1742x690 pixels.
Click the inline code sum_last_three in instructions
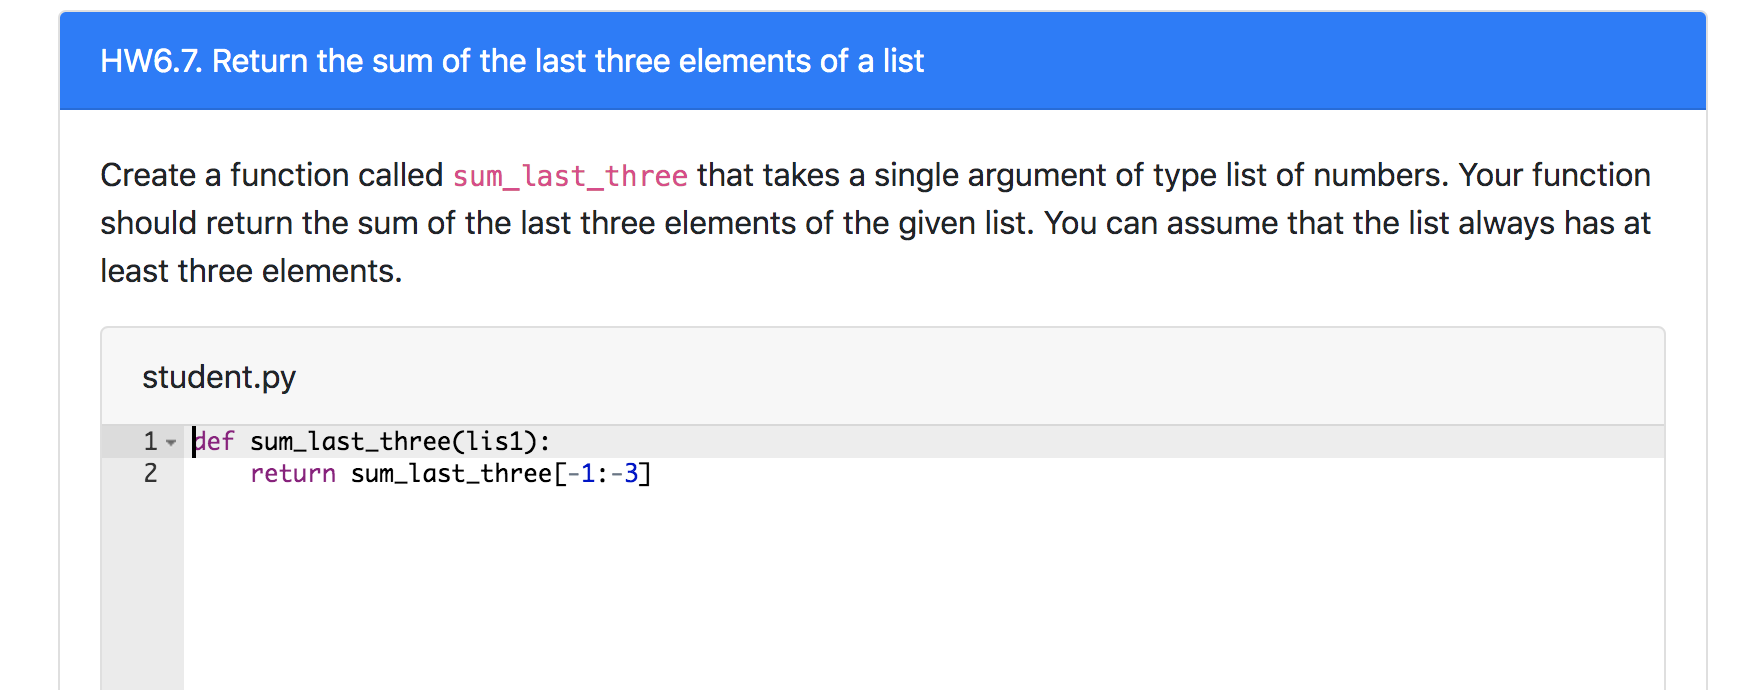pyautogui.click(x=568, y=177)
